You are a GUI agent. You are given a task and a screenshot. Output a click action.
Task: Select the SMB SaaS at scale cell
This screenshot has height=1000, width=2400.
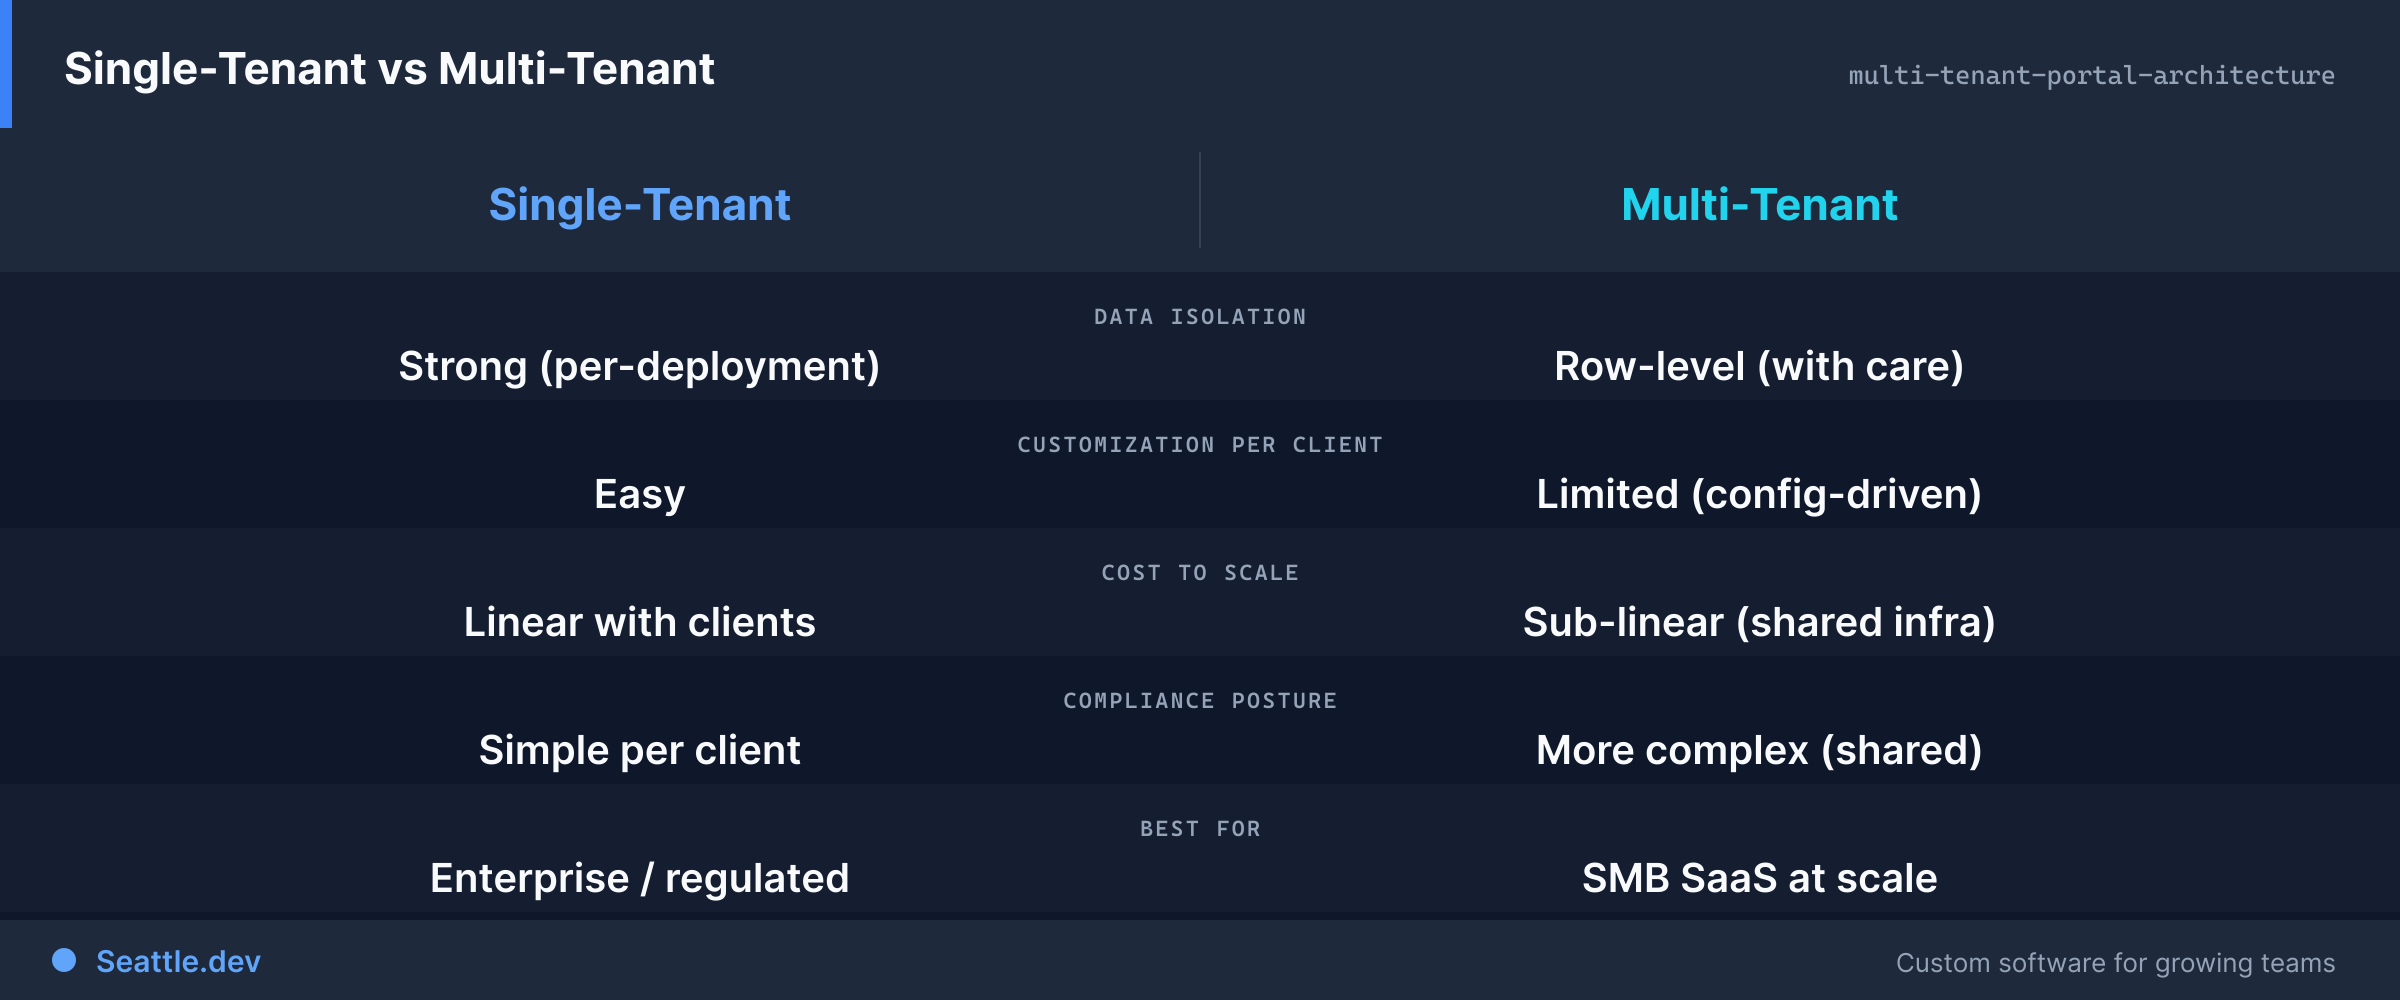click(x=1760, y=878)
